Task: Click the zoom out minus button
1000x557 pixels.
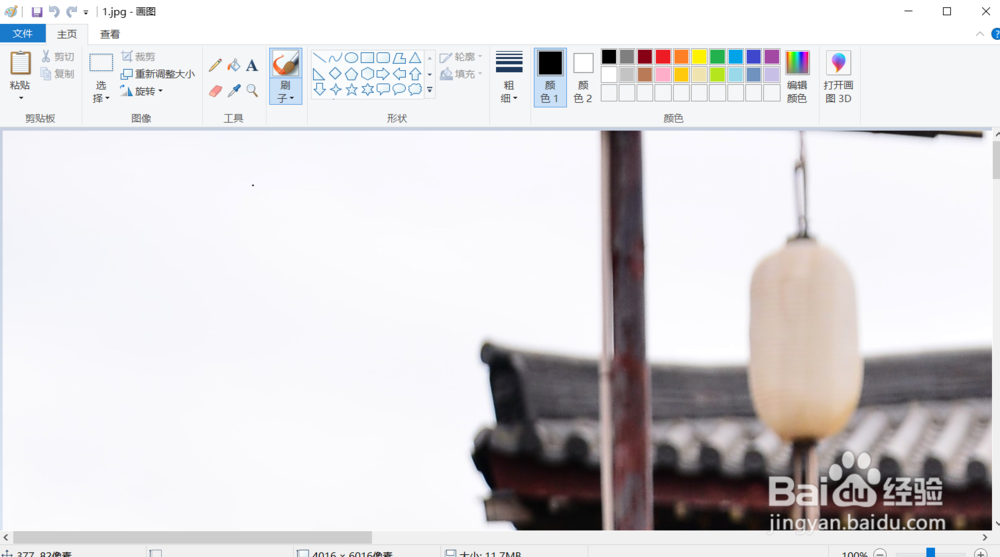Action: 880,553
